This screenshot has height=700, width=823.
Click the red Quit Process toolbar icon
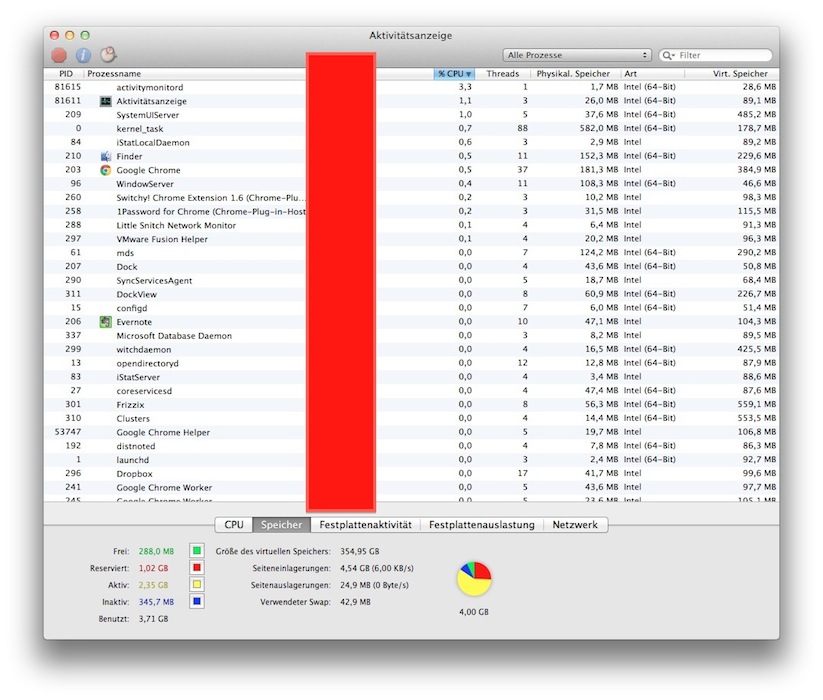click(x=59, y=55)
